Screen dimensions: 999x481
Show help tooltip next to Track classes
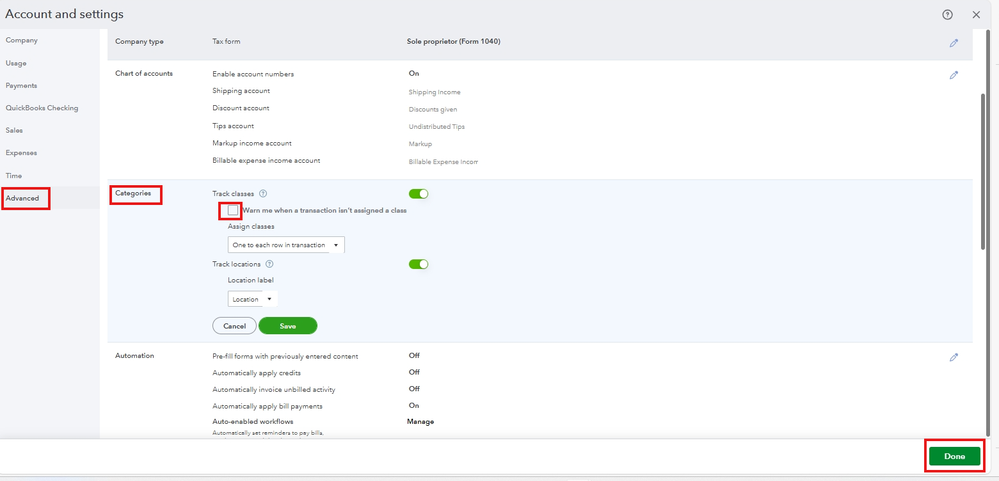263,193
